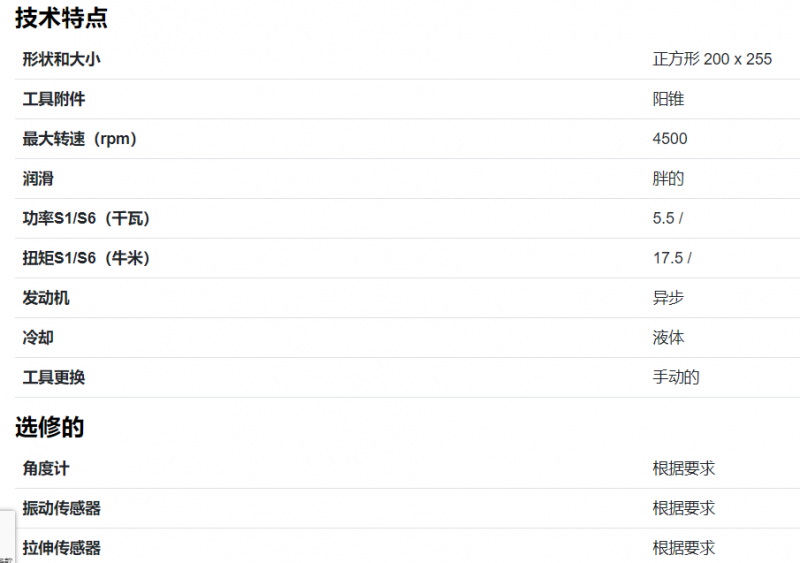The height and width of the screenshot is (563, 800).
Task: Click the 拉伸传感器 row label
Action: [x=61, y=548]
